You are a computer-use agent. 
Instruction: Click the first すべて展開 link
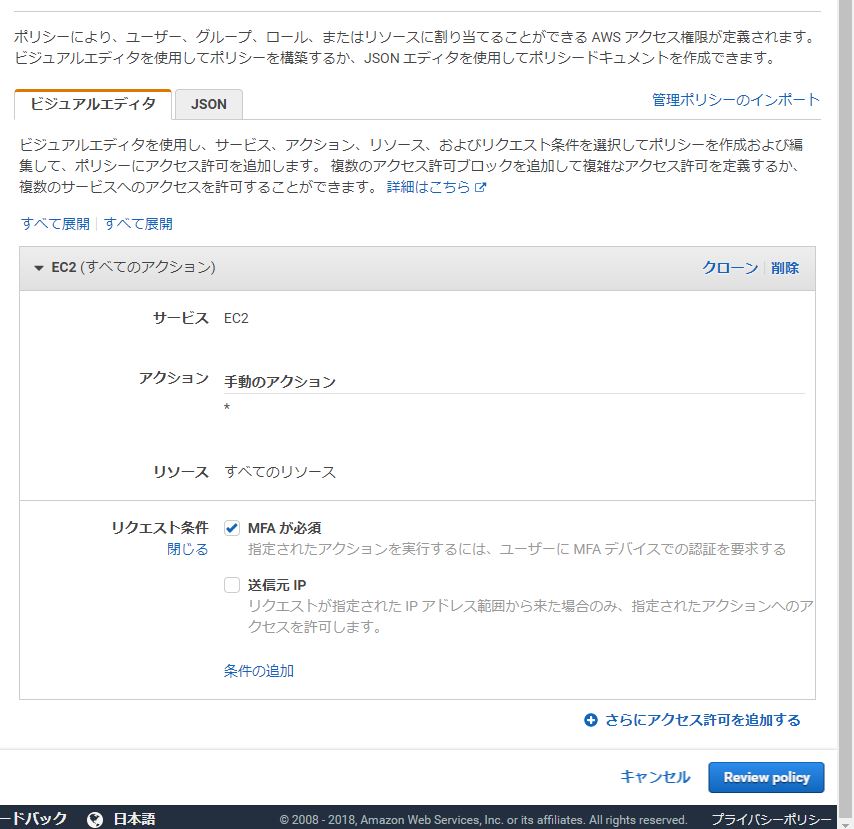55,224
